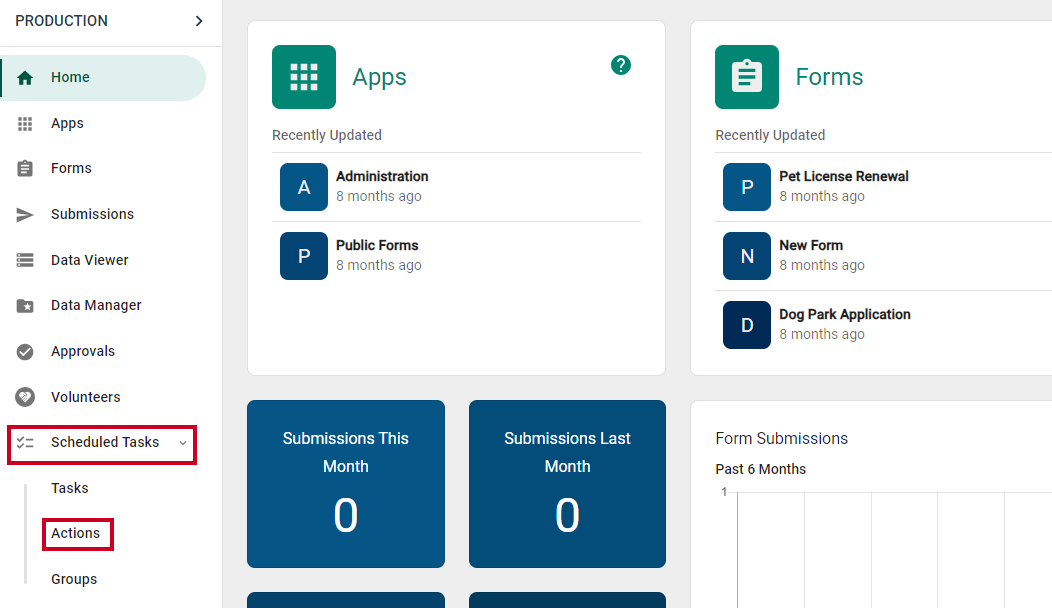This screenshot has height=608, width=1052.
Task: Click 'Recently Updated' text in Apps card
Action: (x=327, y=135)
